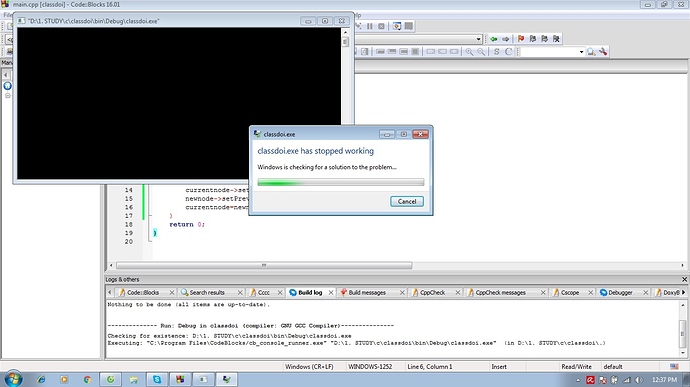
Task: Open search options wrench icon
Action: click(603, 52)
